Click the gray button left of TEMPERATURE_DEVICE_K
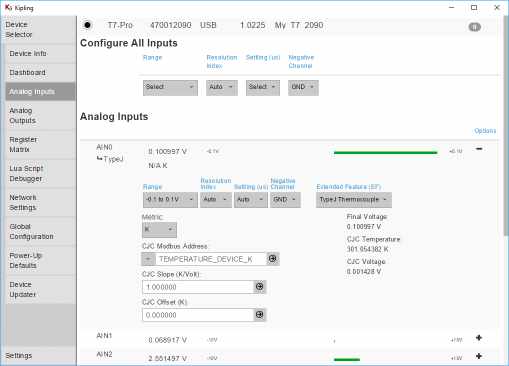 [x=149, y=259]
